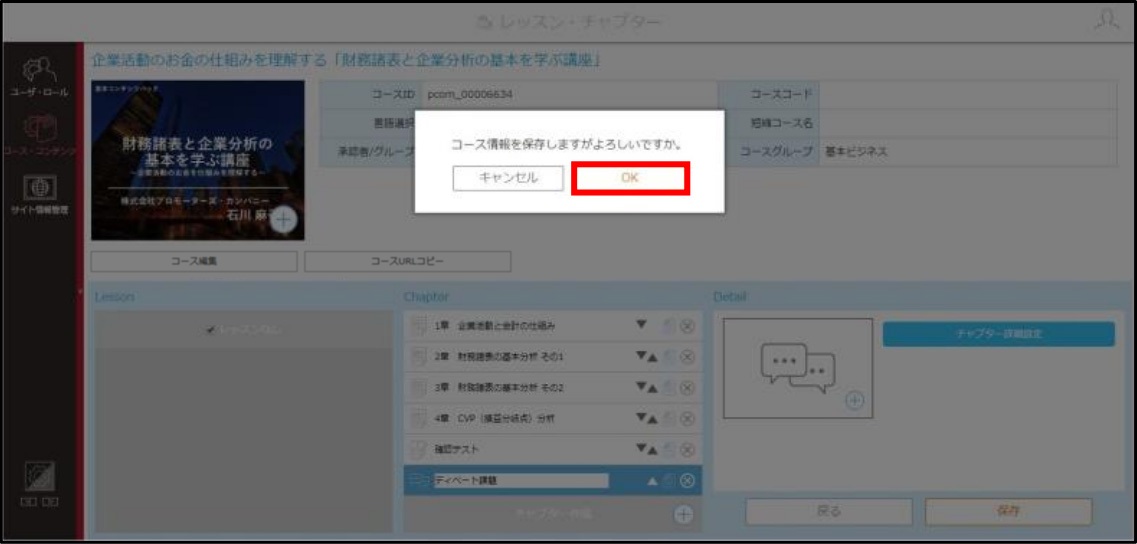Select 1章 企業活動と会計の仕組み chapter row

[x=553, y=326]
